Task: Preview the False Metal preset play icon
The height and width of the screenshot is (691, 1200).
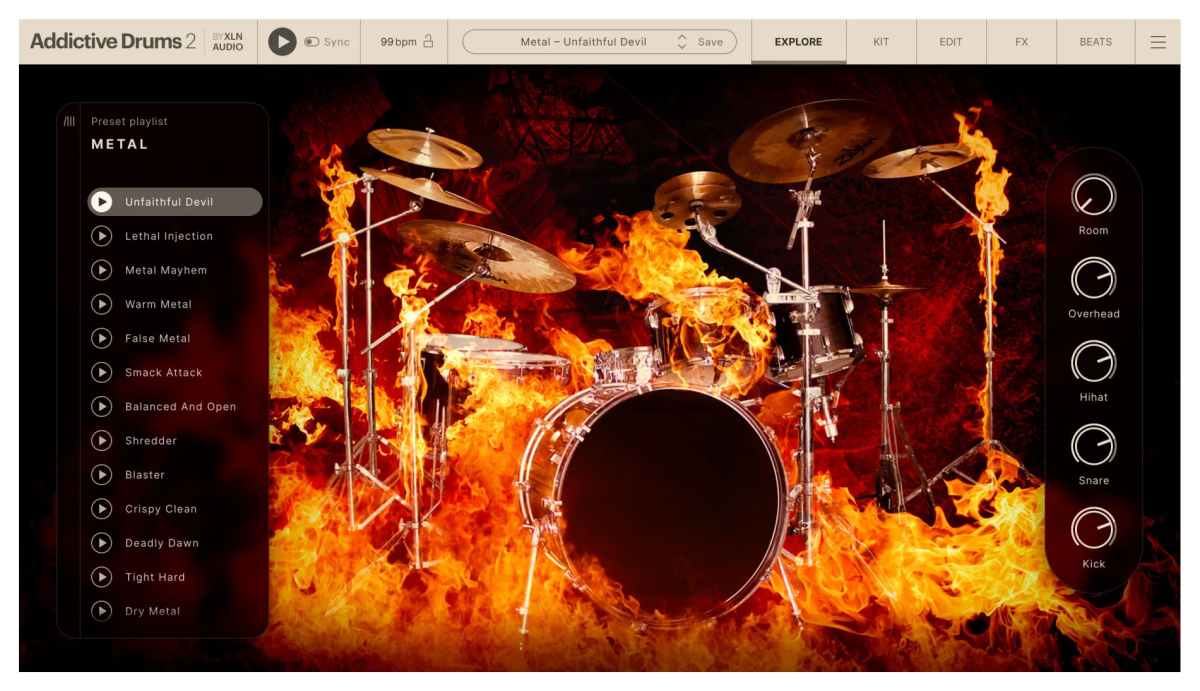Action: (x=101, y=338)
